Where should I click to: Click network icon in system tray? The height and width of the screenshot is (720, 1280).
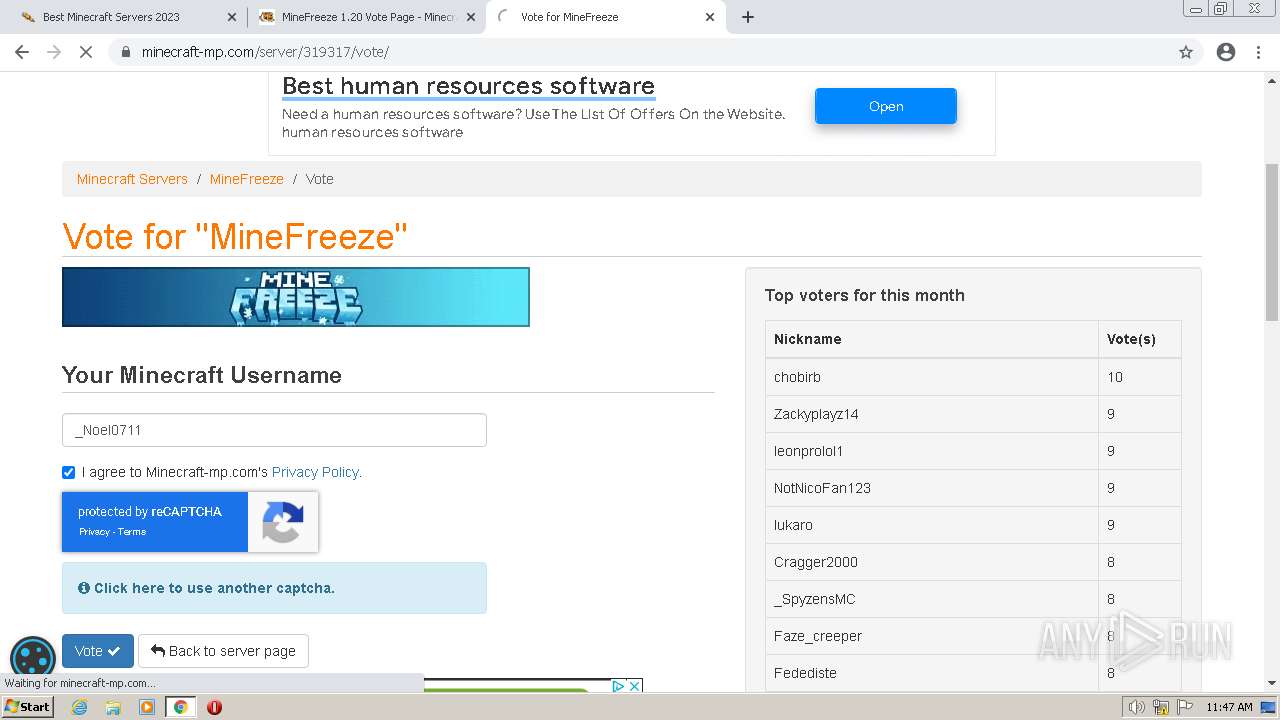pyautogui.click(x=1161, y=707)
